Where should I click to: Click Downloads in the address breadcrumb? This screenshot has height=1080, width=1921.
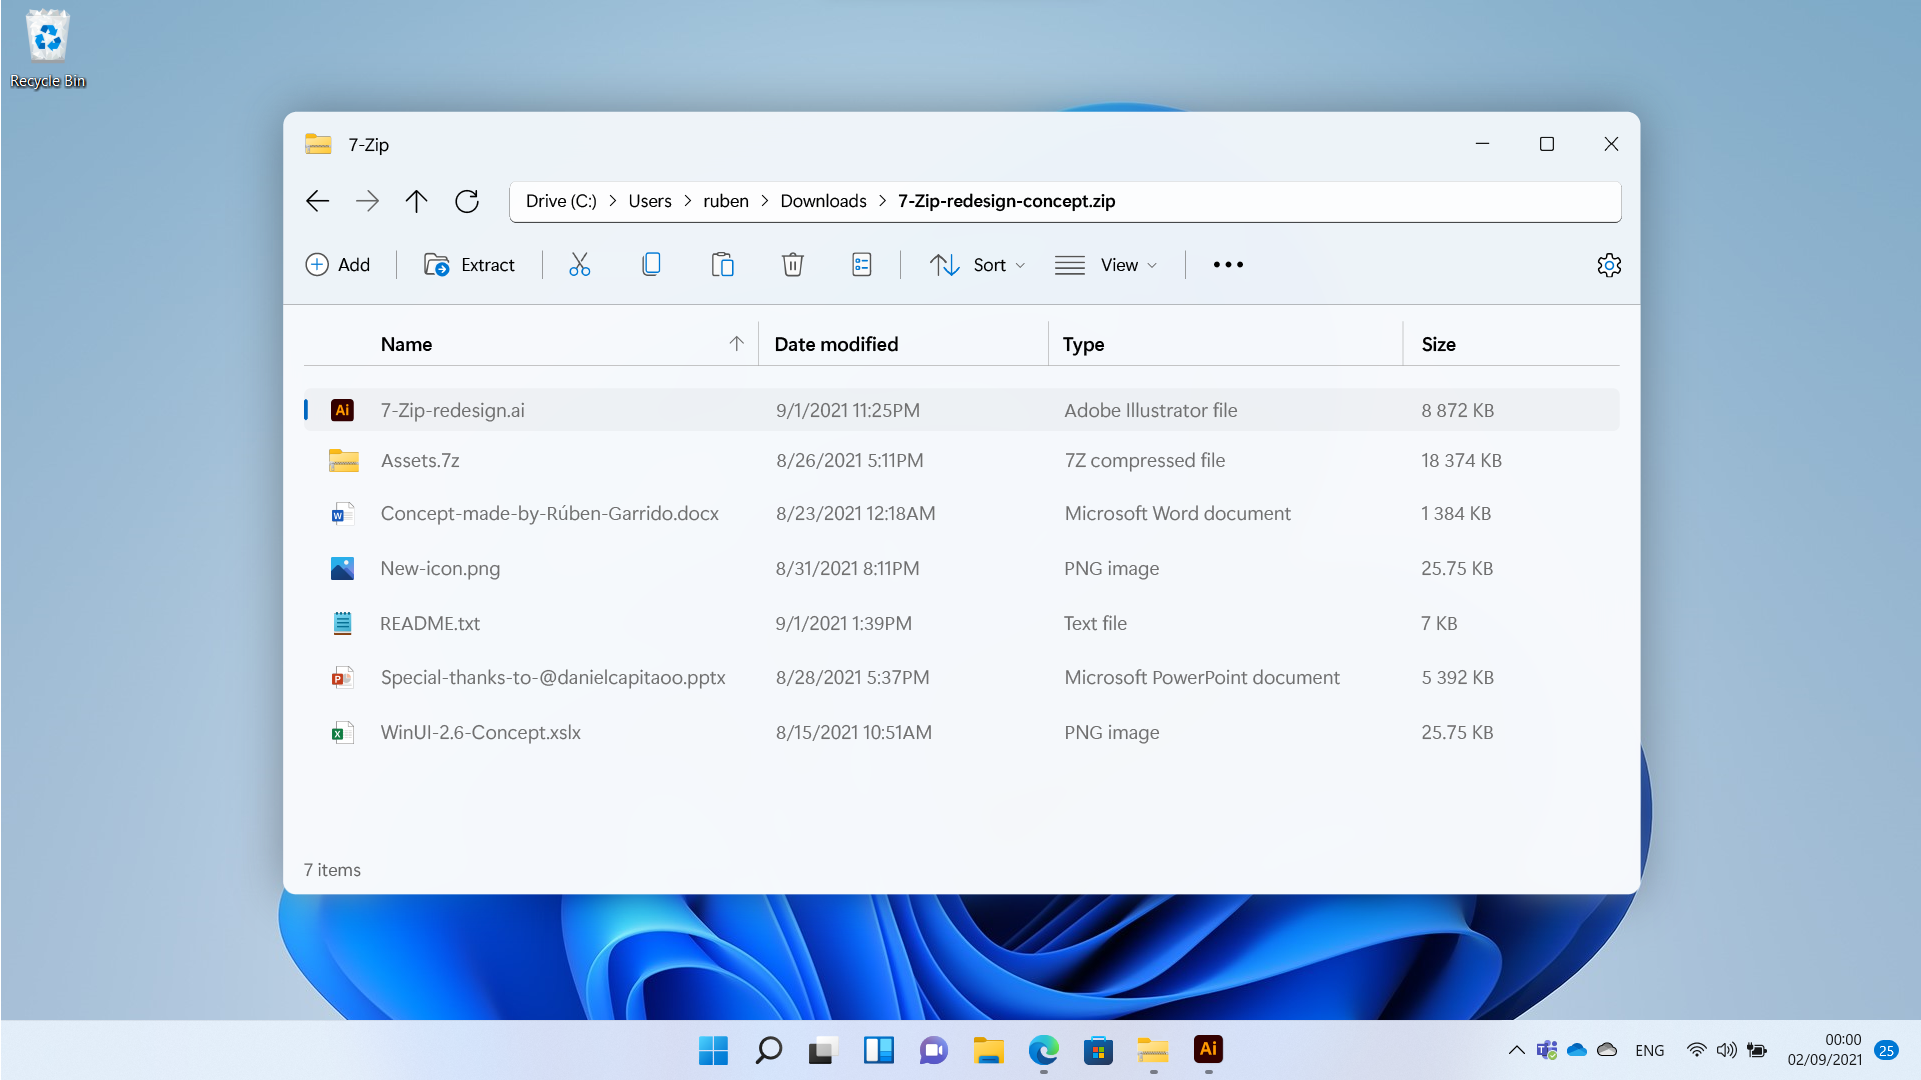[x=823, y=201]
